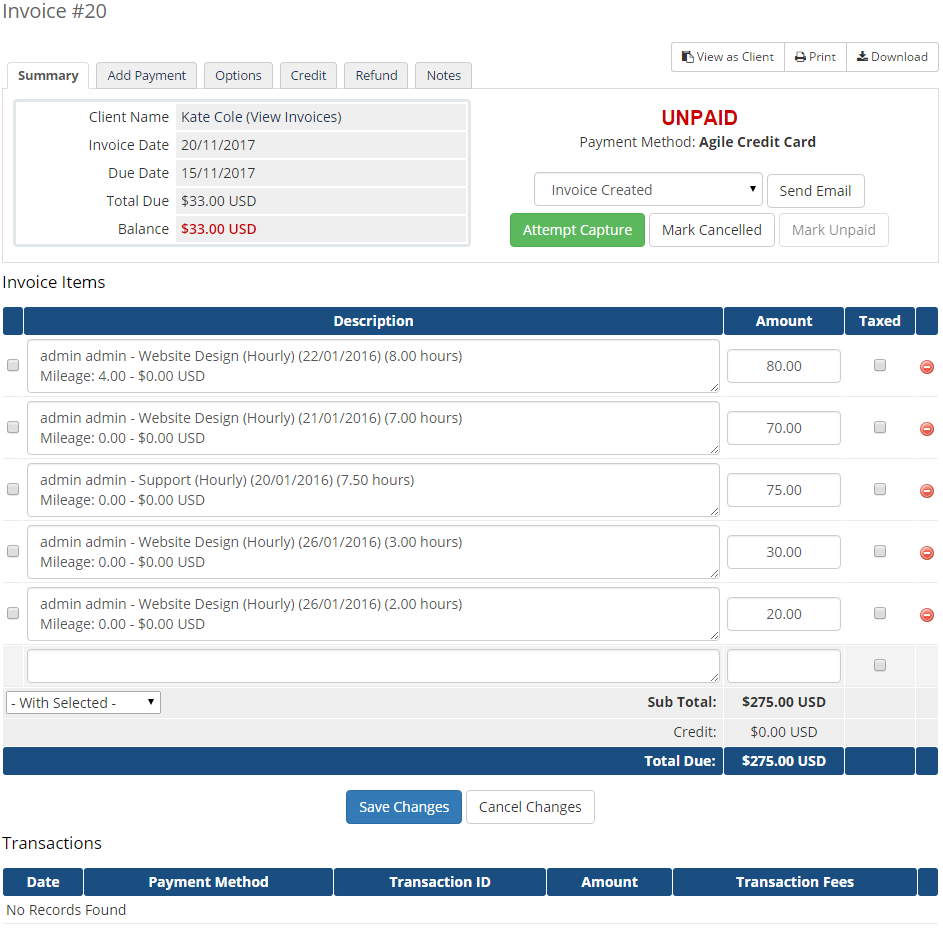The height and width of the screenshot is (930, 943).
Task: Remove the 3.00 hours Website Design item
Action: point(926,551)
